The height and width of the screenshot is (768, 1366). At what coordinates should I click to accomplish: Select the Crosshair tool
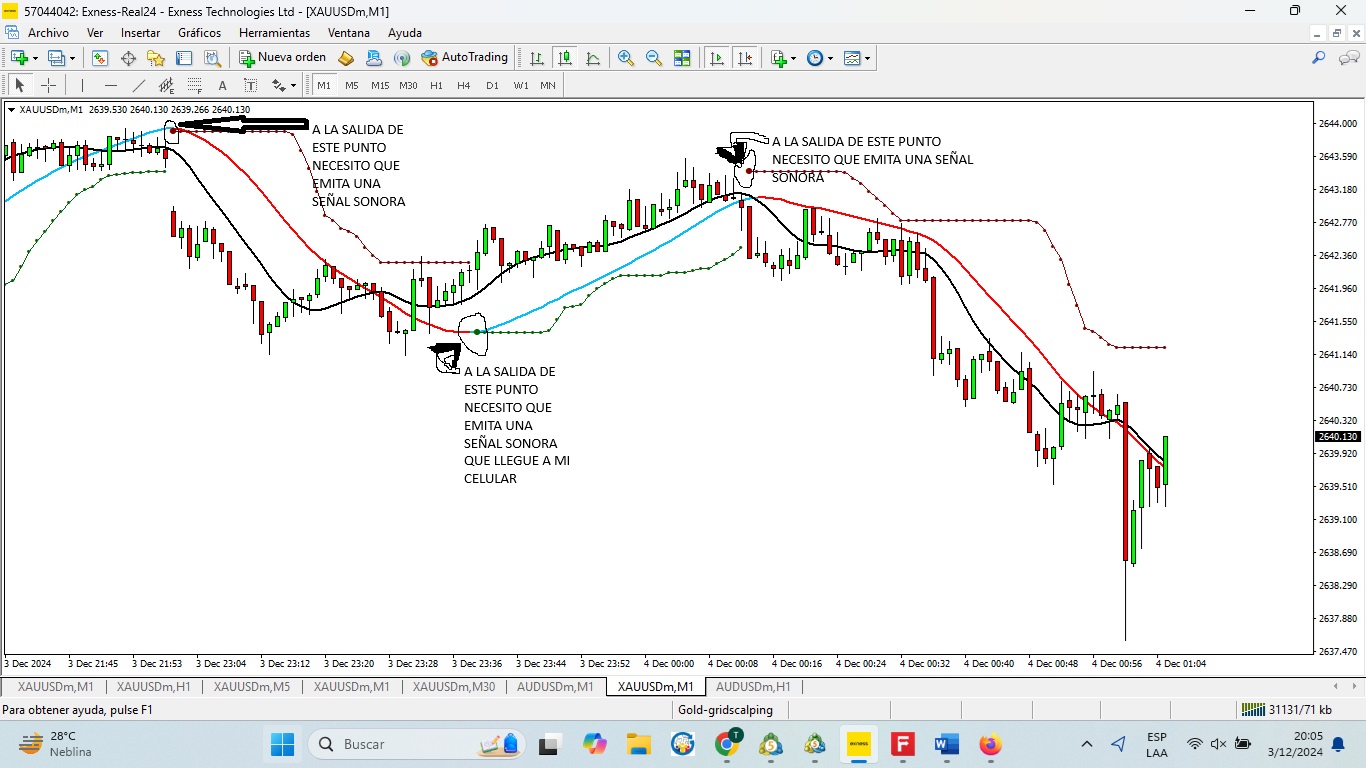pyautogui.click(x=48, y=85)
